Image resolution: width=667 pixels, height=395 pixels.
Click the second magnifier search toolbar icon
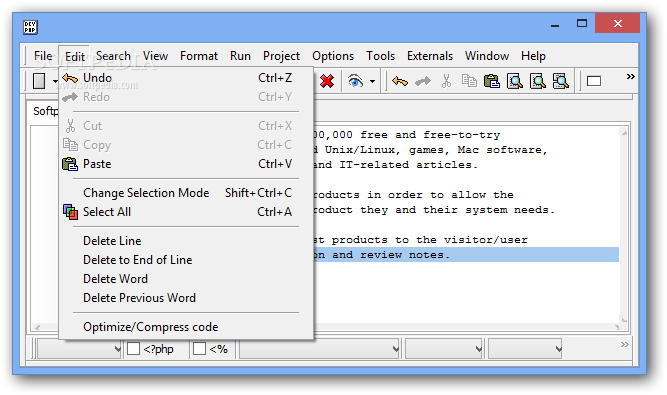[x=538, y=81]
